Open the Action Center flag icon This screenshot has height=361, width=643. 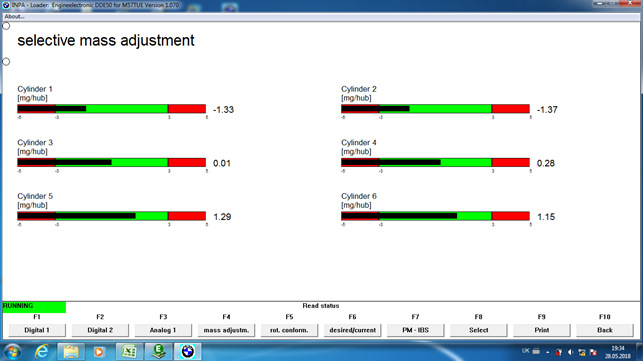593,352
